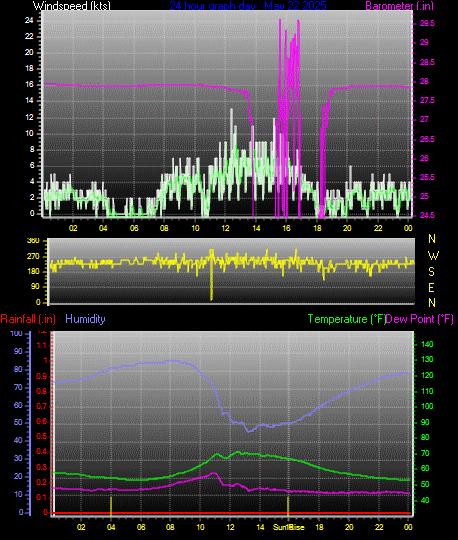Click the 140 temperature axis value
This screenshot has height=540, width=458.
[427, 344]
